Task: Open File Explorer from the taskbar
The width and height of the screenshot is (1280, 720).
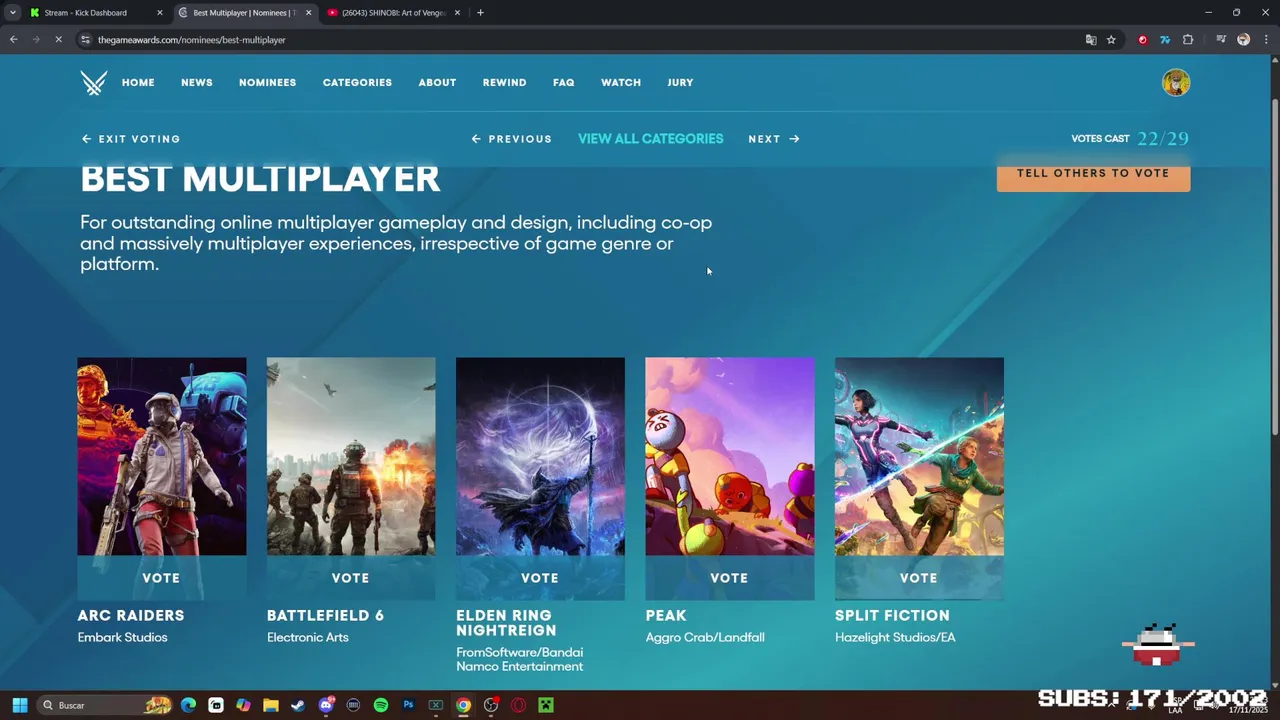Action: pyautogui.click(x=270, y=705)
